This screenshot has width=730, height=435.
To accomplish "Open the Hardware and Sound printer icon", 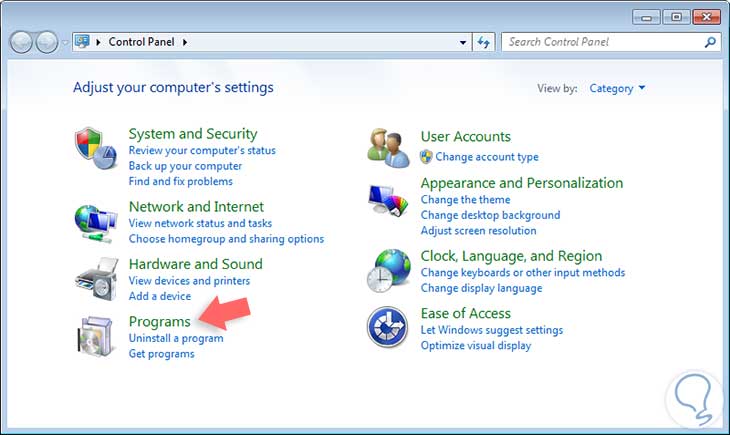I will [97, 279].
